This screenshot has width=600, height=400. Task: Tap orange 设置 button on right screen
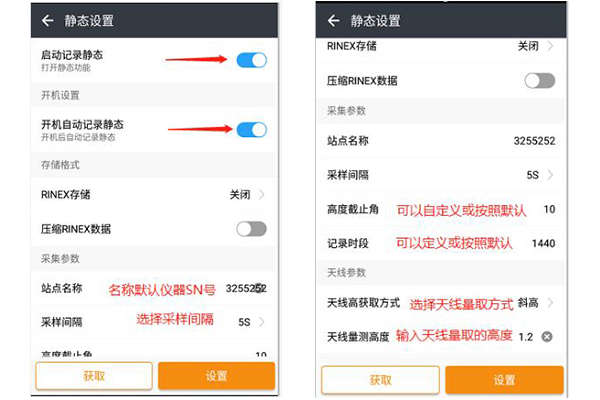pyautogui.click(x=504, y=380)
